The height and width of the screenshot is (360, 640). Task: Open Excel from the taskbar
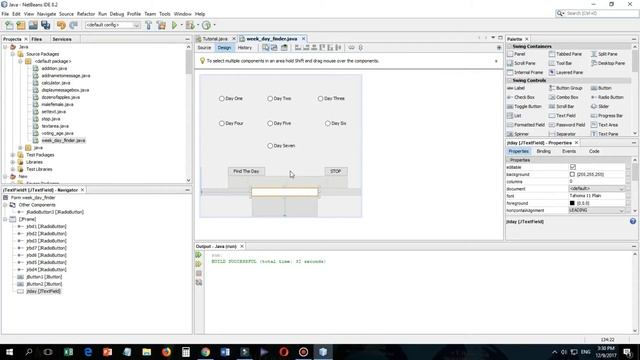pos(68,352)
